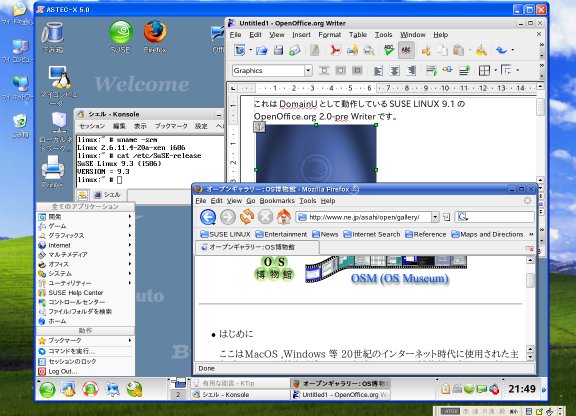Viewport: 576px width, 416px height.
Task: Click the Paste icon in Writer toolbar
Action: pos(458,50)
